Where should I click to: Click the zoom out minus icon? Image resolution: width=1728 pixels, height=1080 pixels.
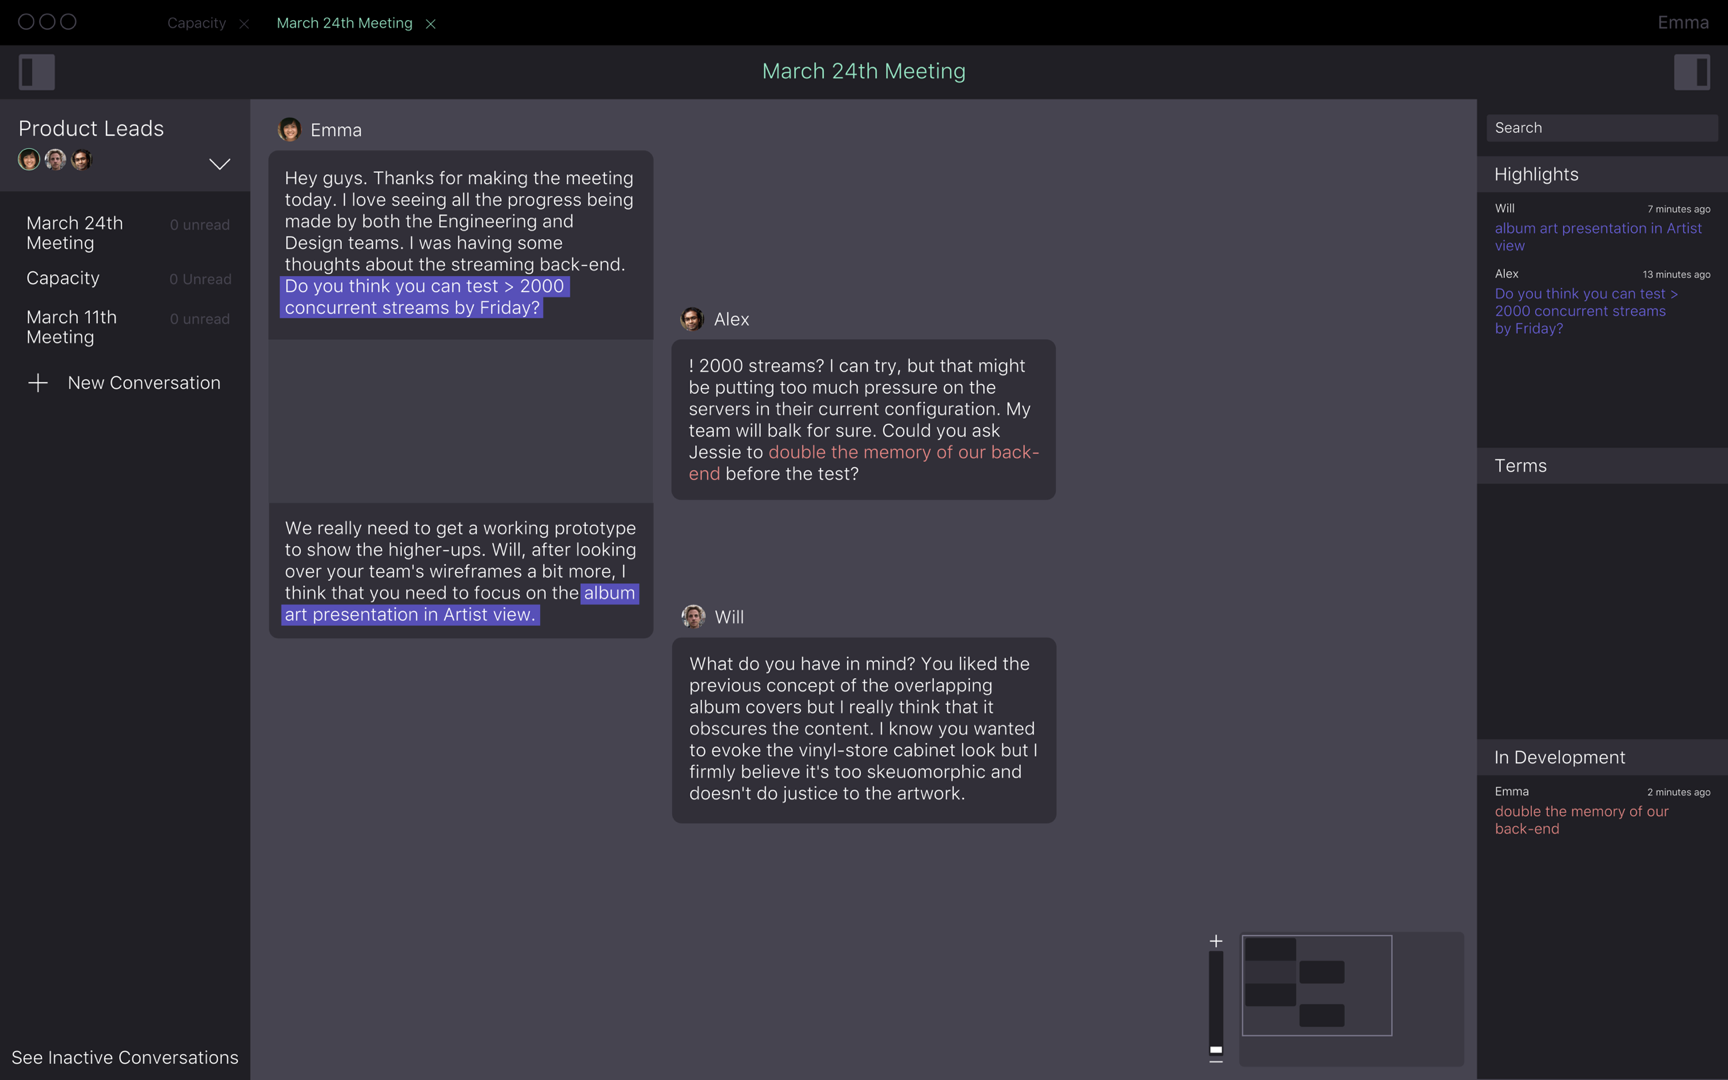(1216, 1061)
